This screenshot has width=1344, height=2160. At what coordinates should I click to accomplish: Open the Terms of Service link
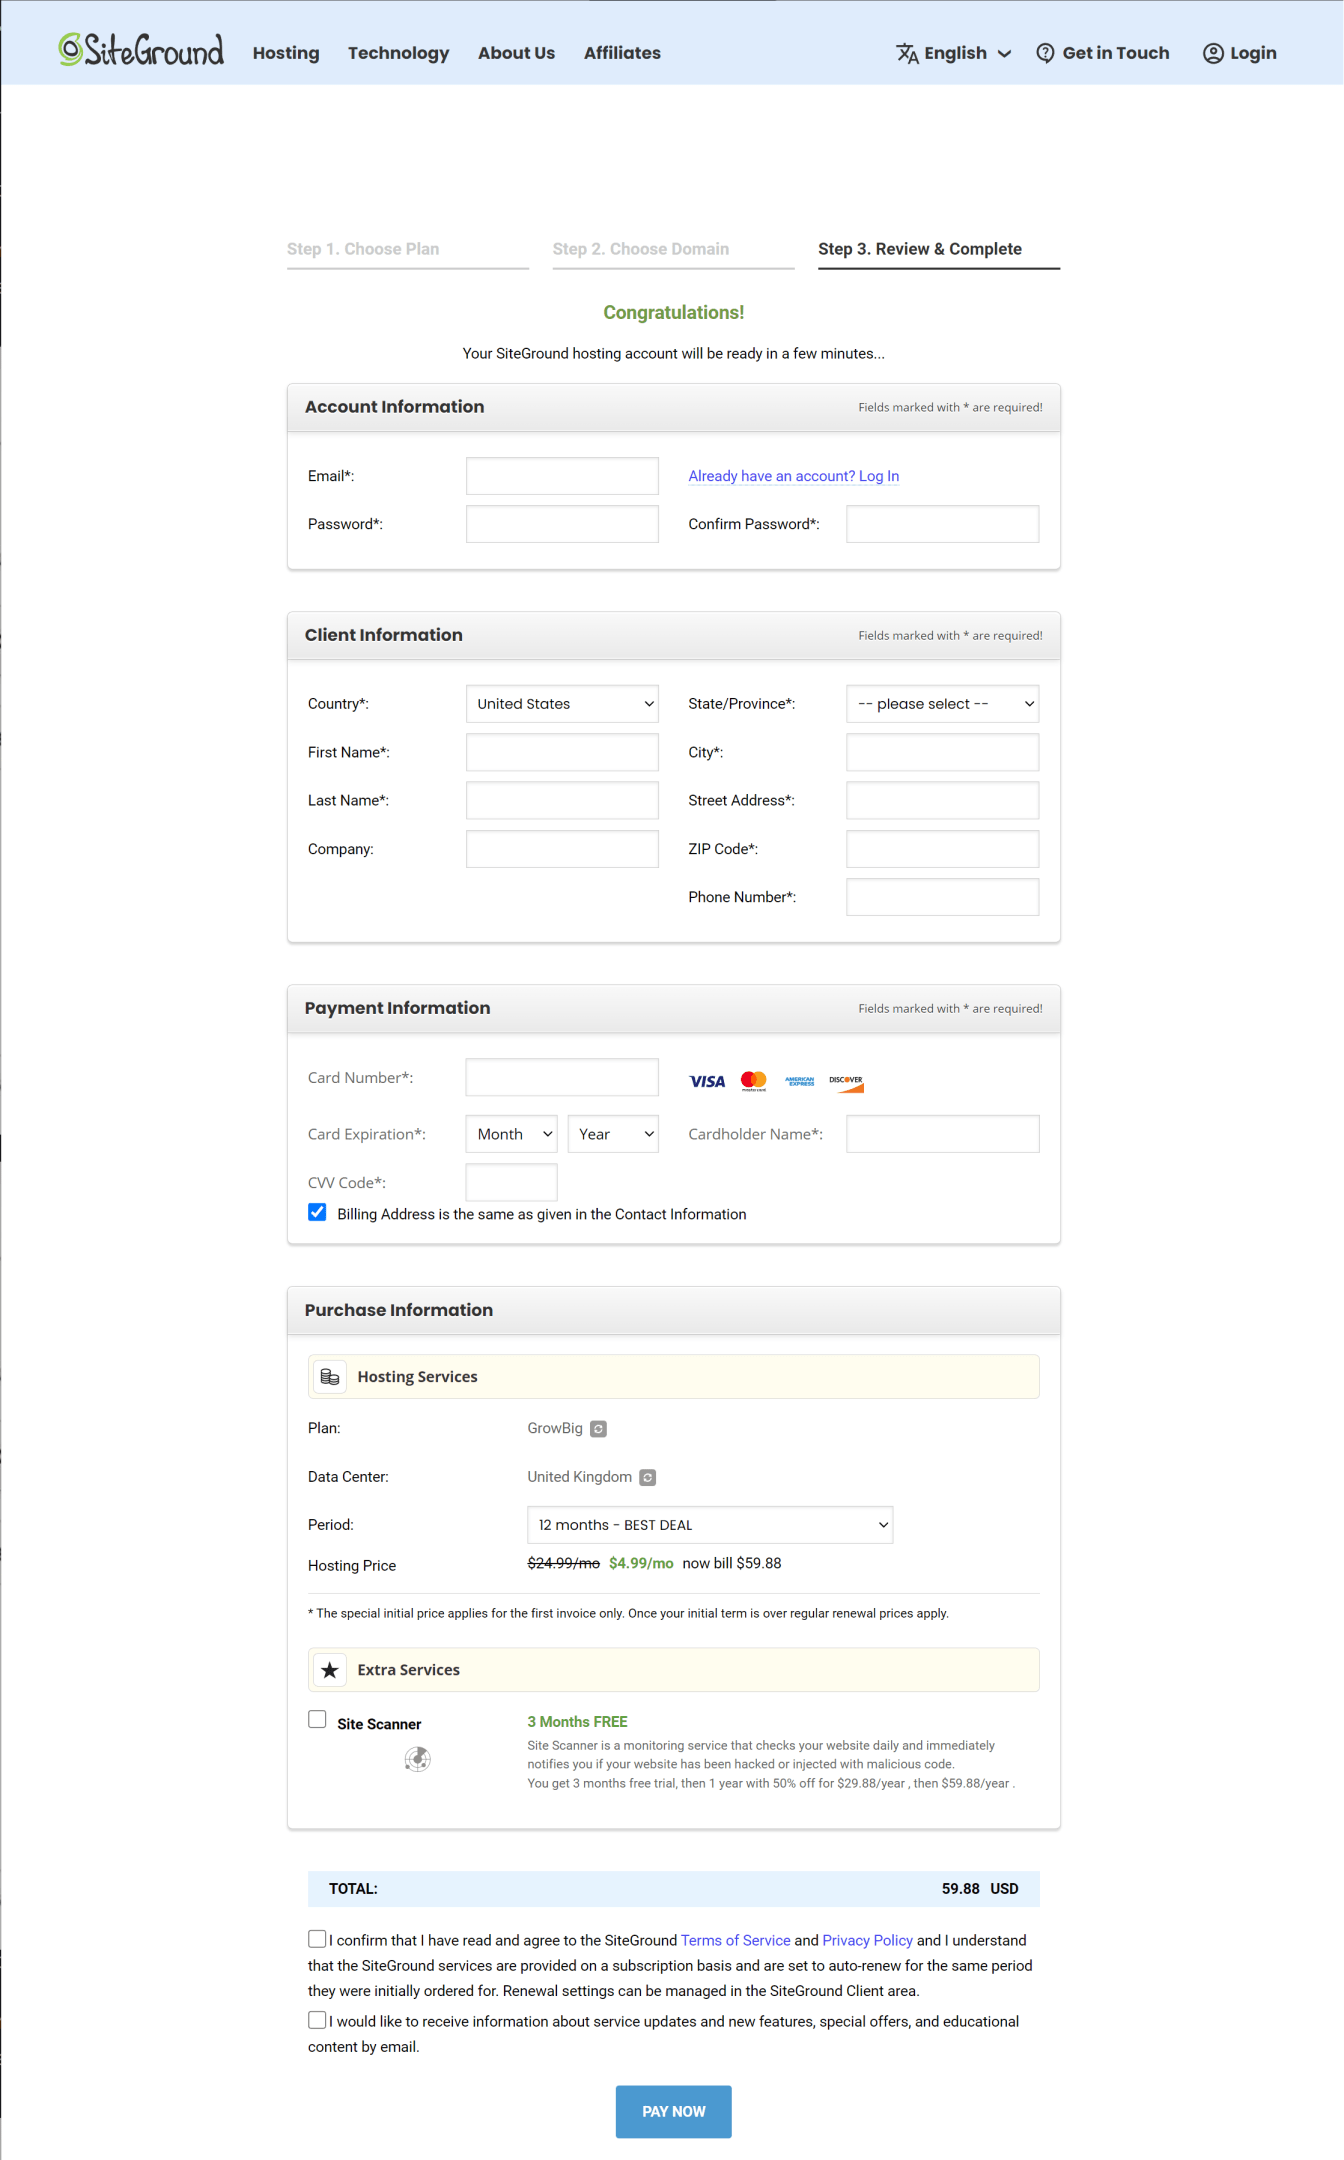(736, 1940)
